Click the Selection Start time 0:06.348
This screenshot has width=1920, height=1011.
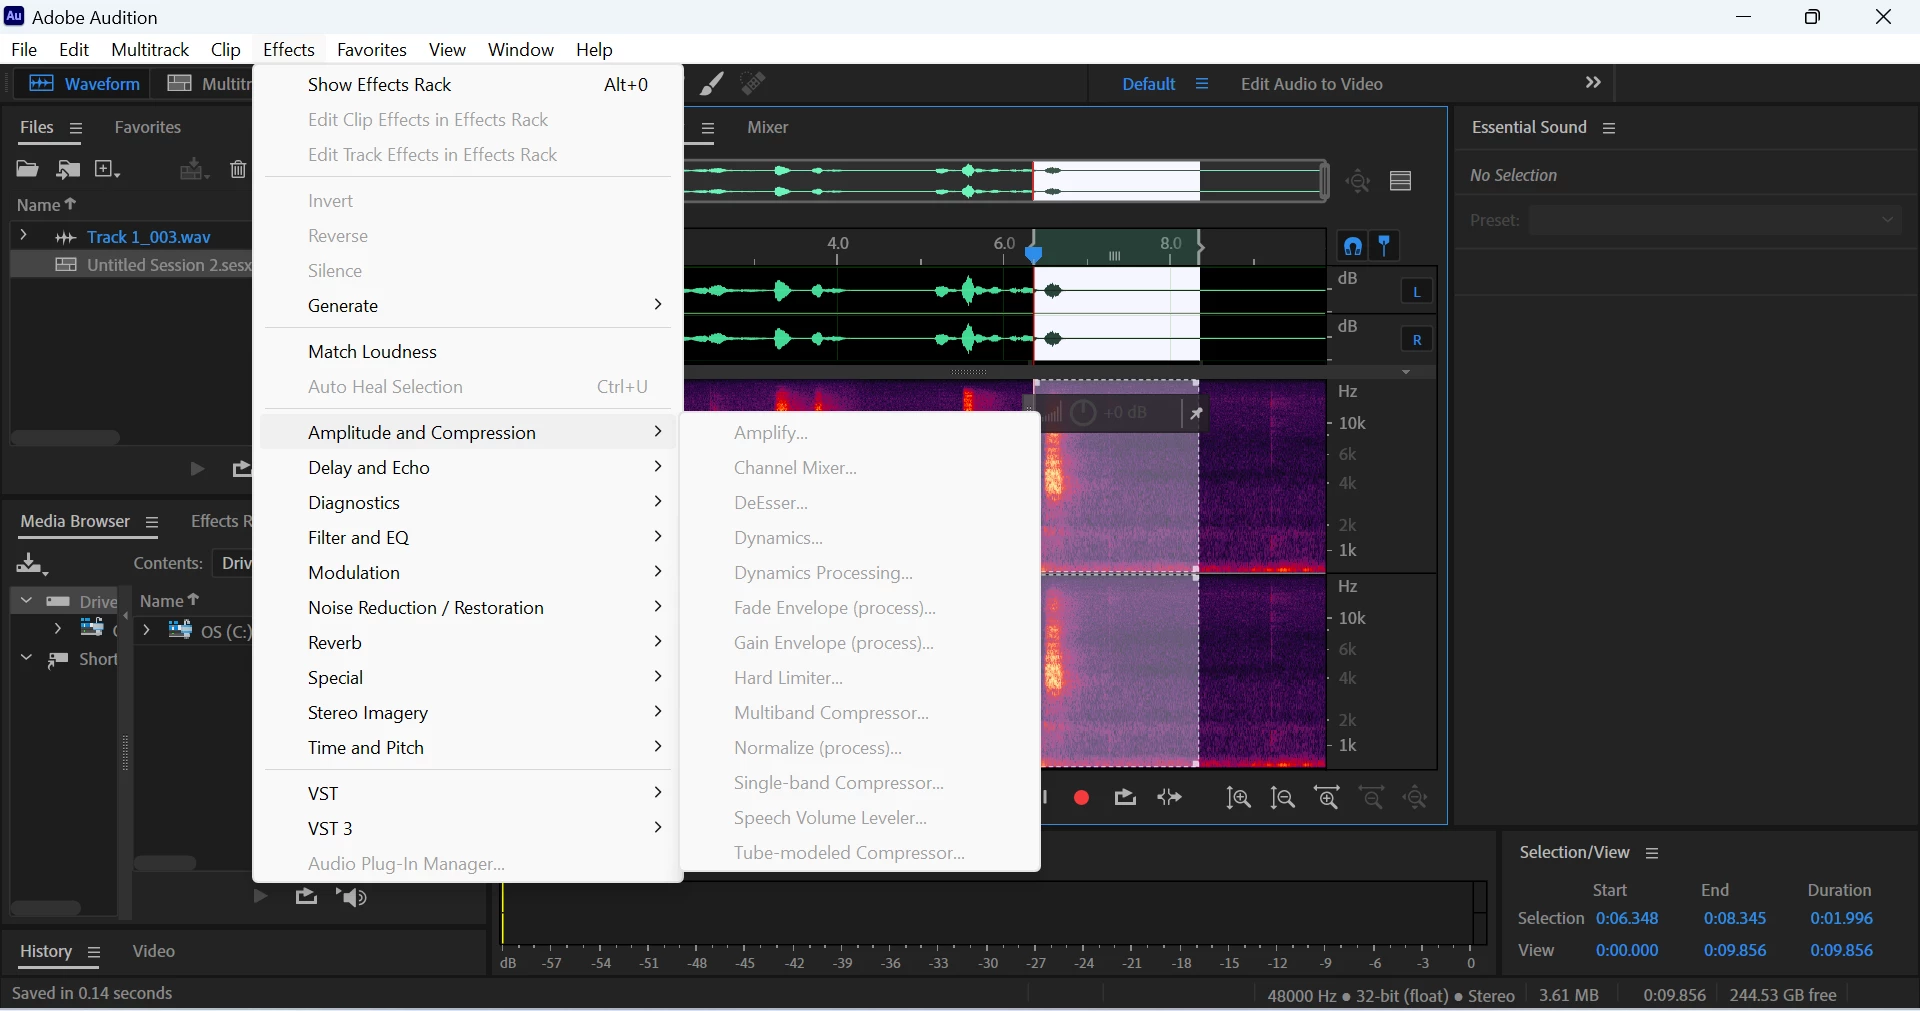tap(1627, 921)
